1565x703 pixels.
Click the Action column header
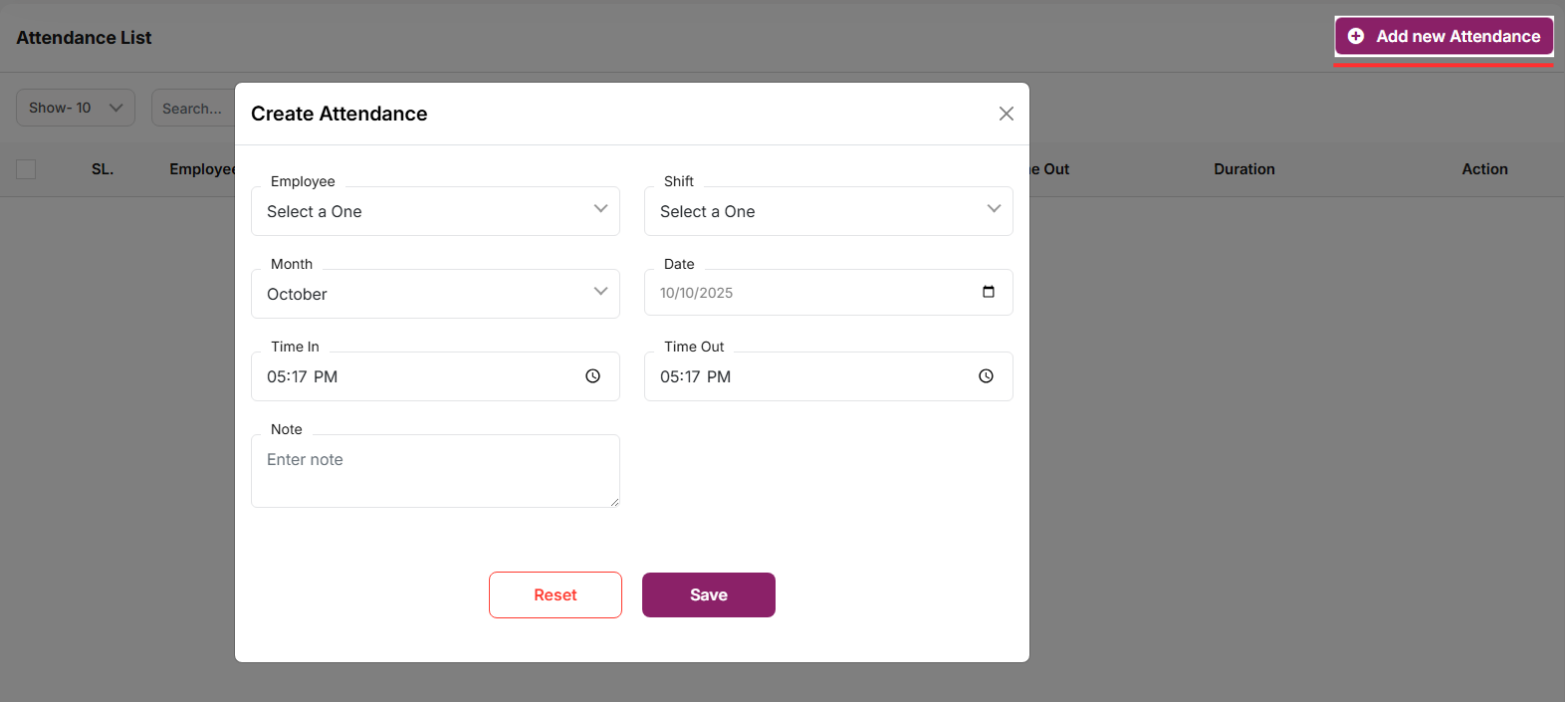(1484, 170)
